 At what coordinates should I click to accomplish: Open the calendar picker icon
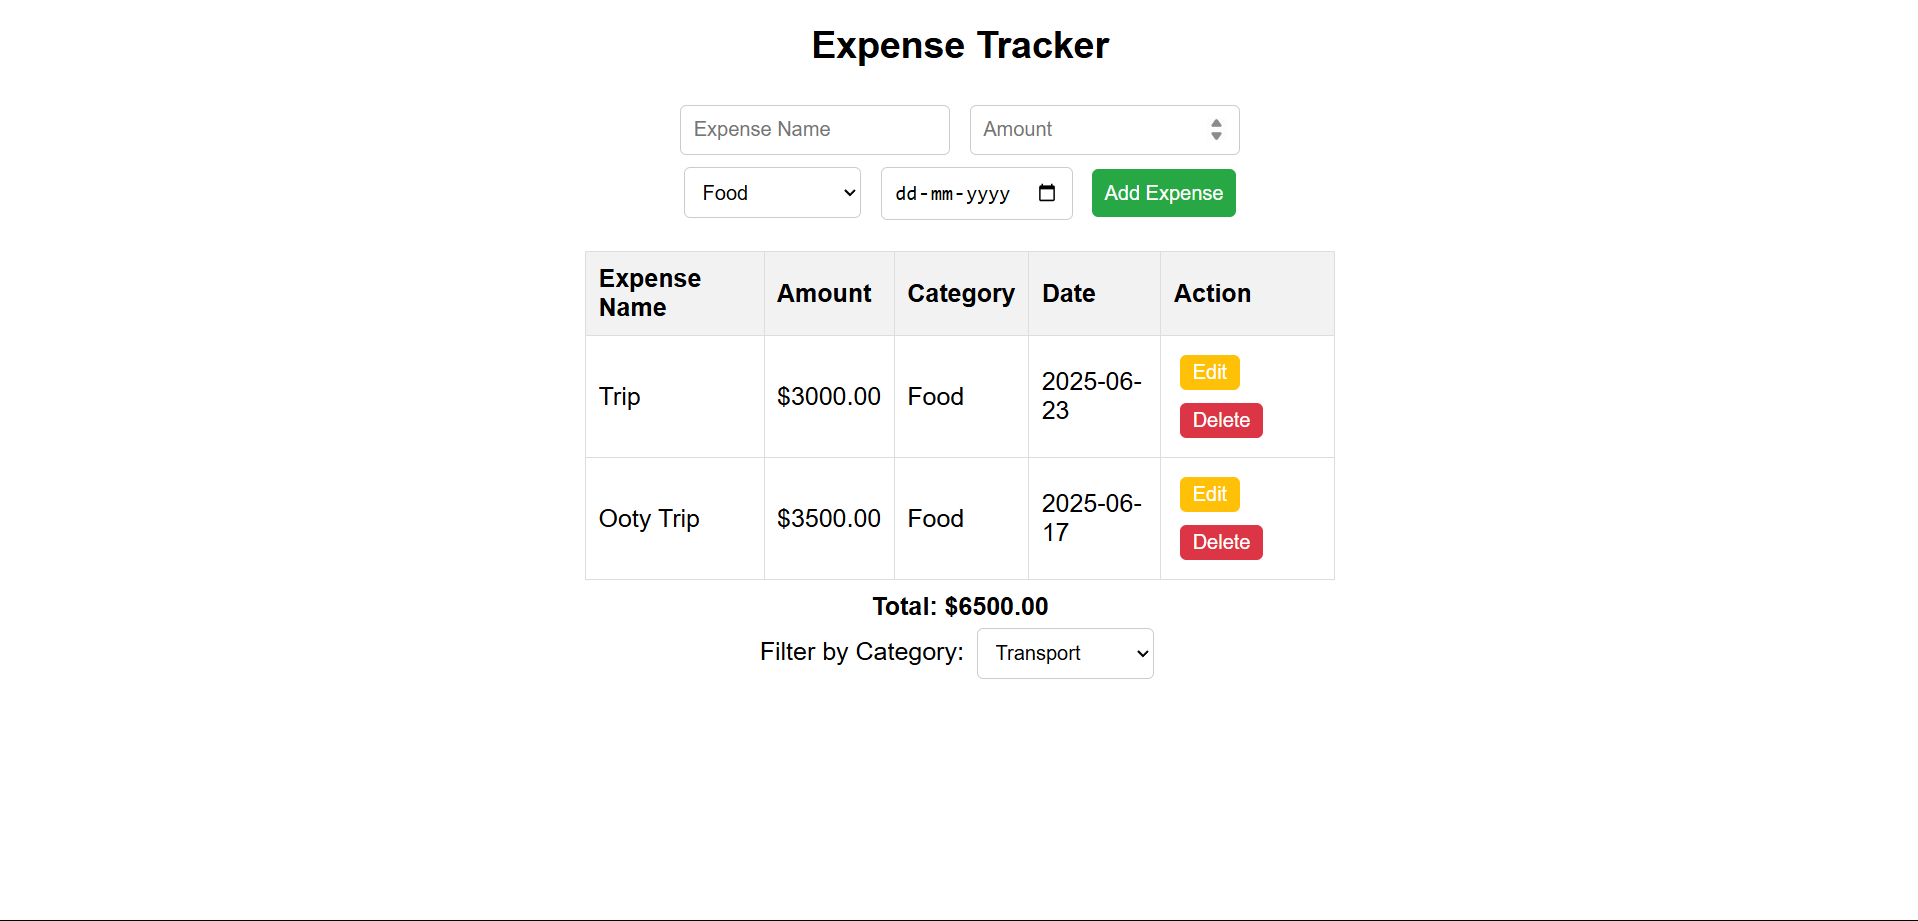[x=1047, y=193]
